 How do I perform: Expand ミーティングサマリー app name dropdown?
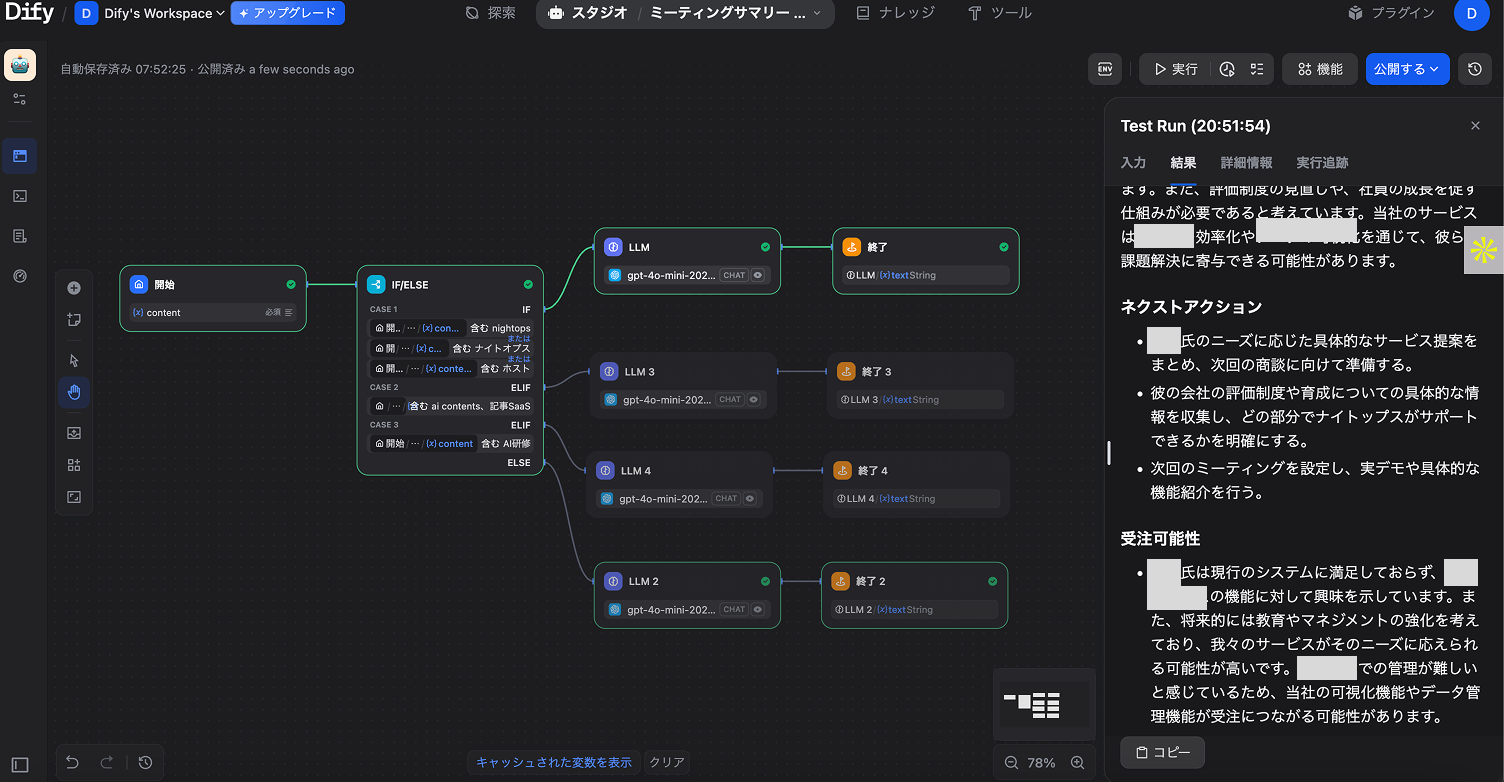[x=735, y=13]
